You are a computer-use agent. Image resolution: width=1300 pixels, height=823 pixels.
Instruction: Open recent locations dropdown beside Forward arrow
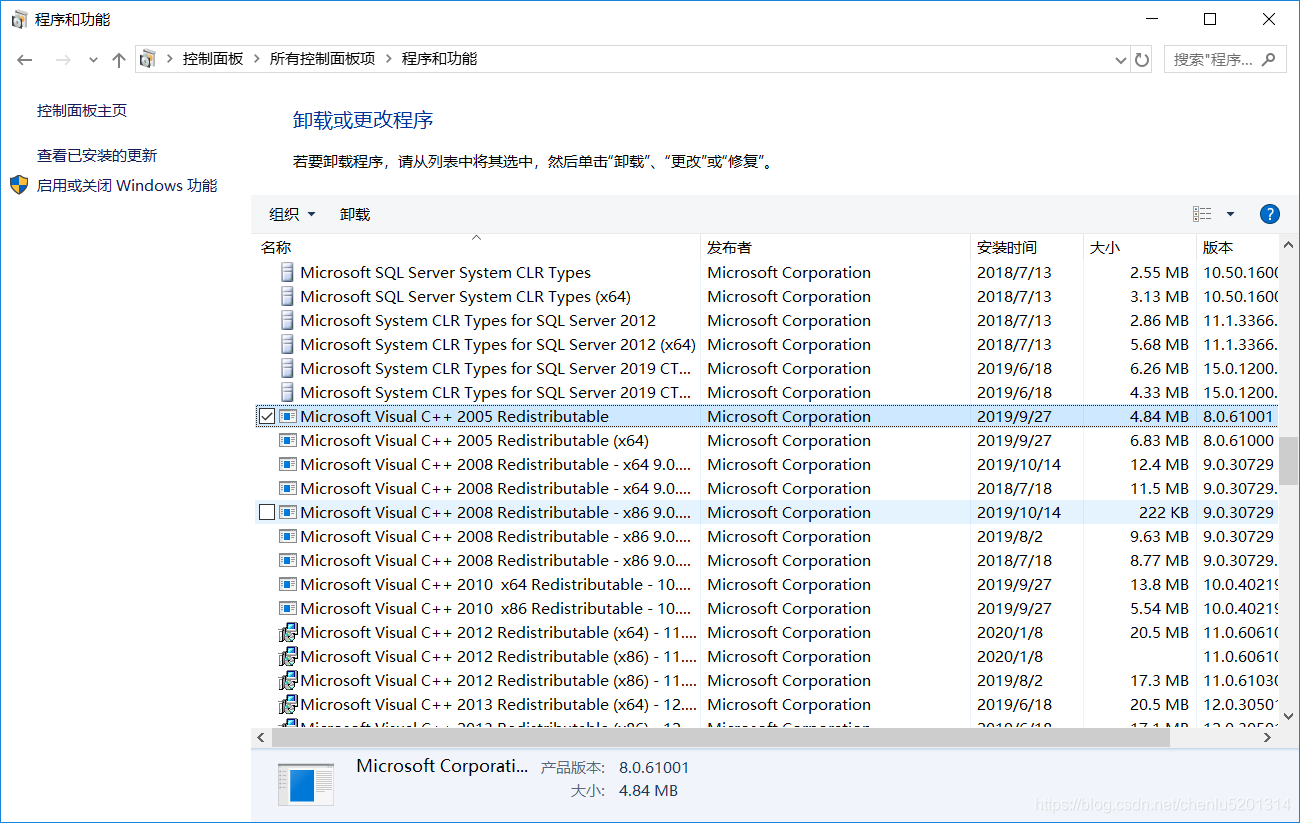(93, 60)
